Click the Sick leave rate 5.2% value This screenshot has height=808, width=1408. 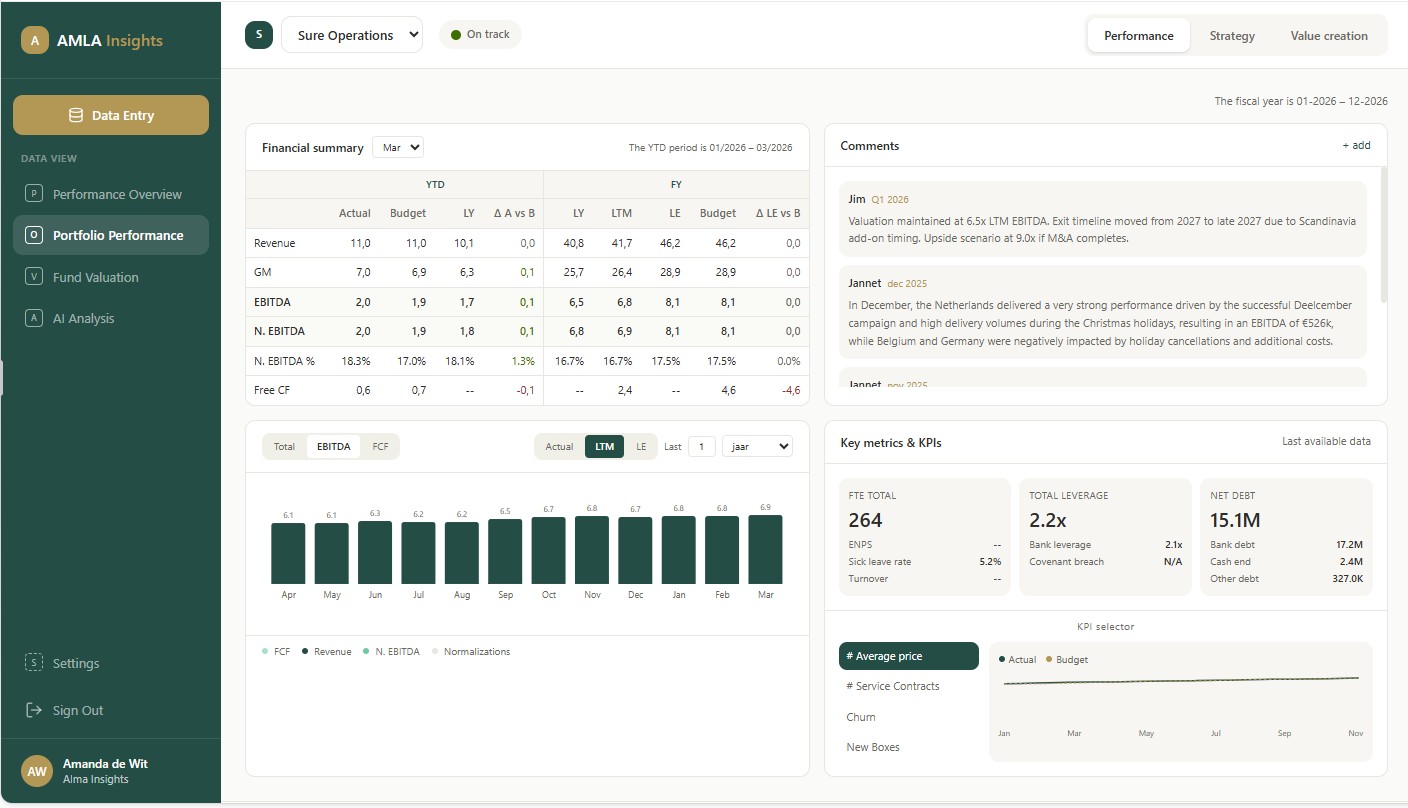tap(990, 562)
